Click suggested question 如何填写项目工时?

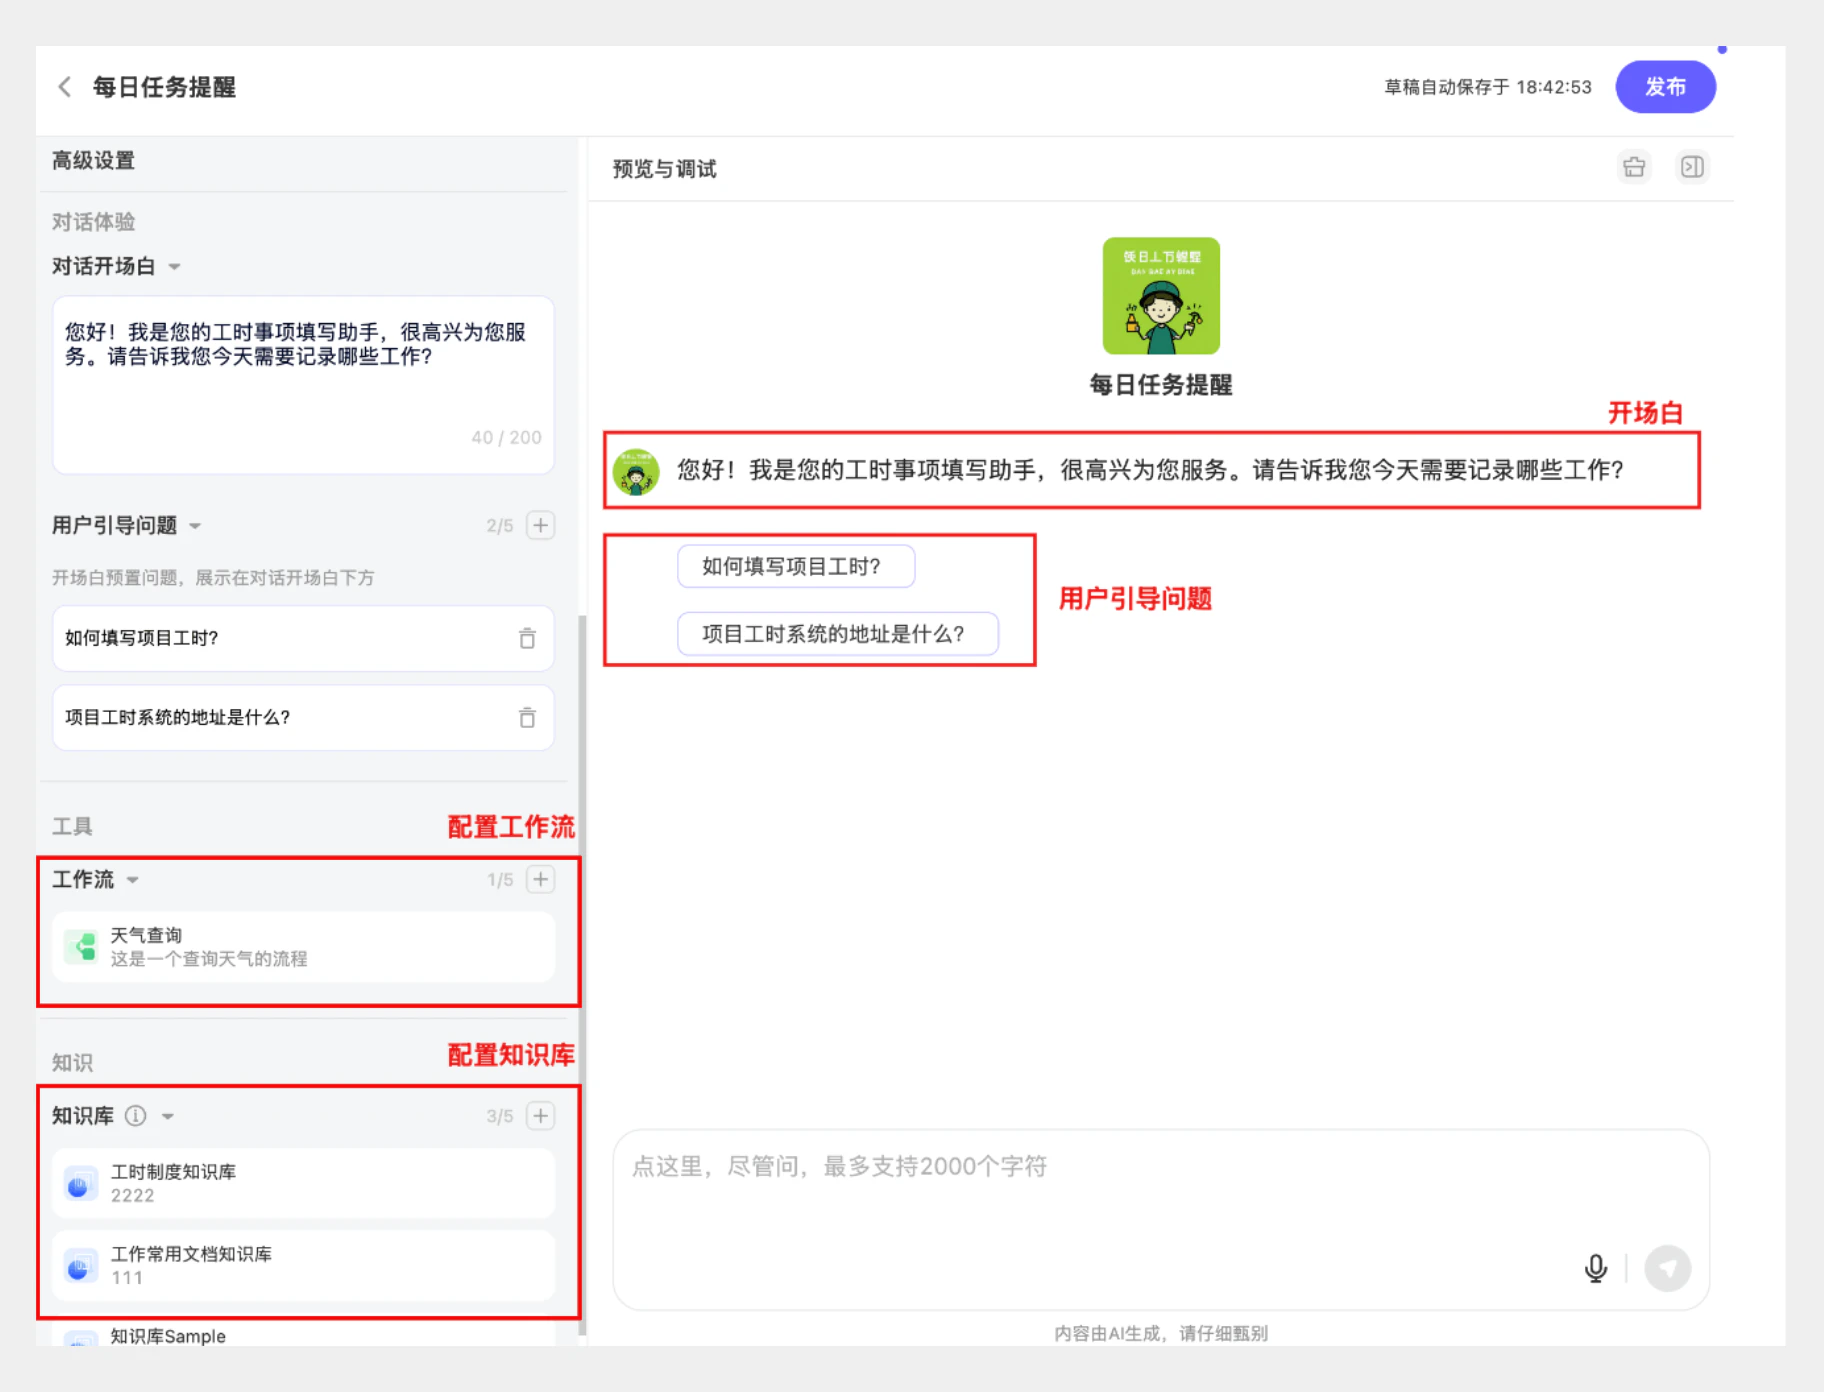point(796,567)
